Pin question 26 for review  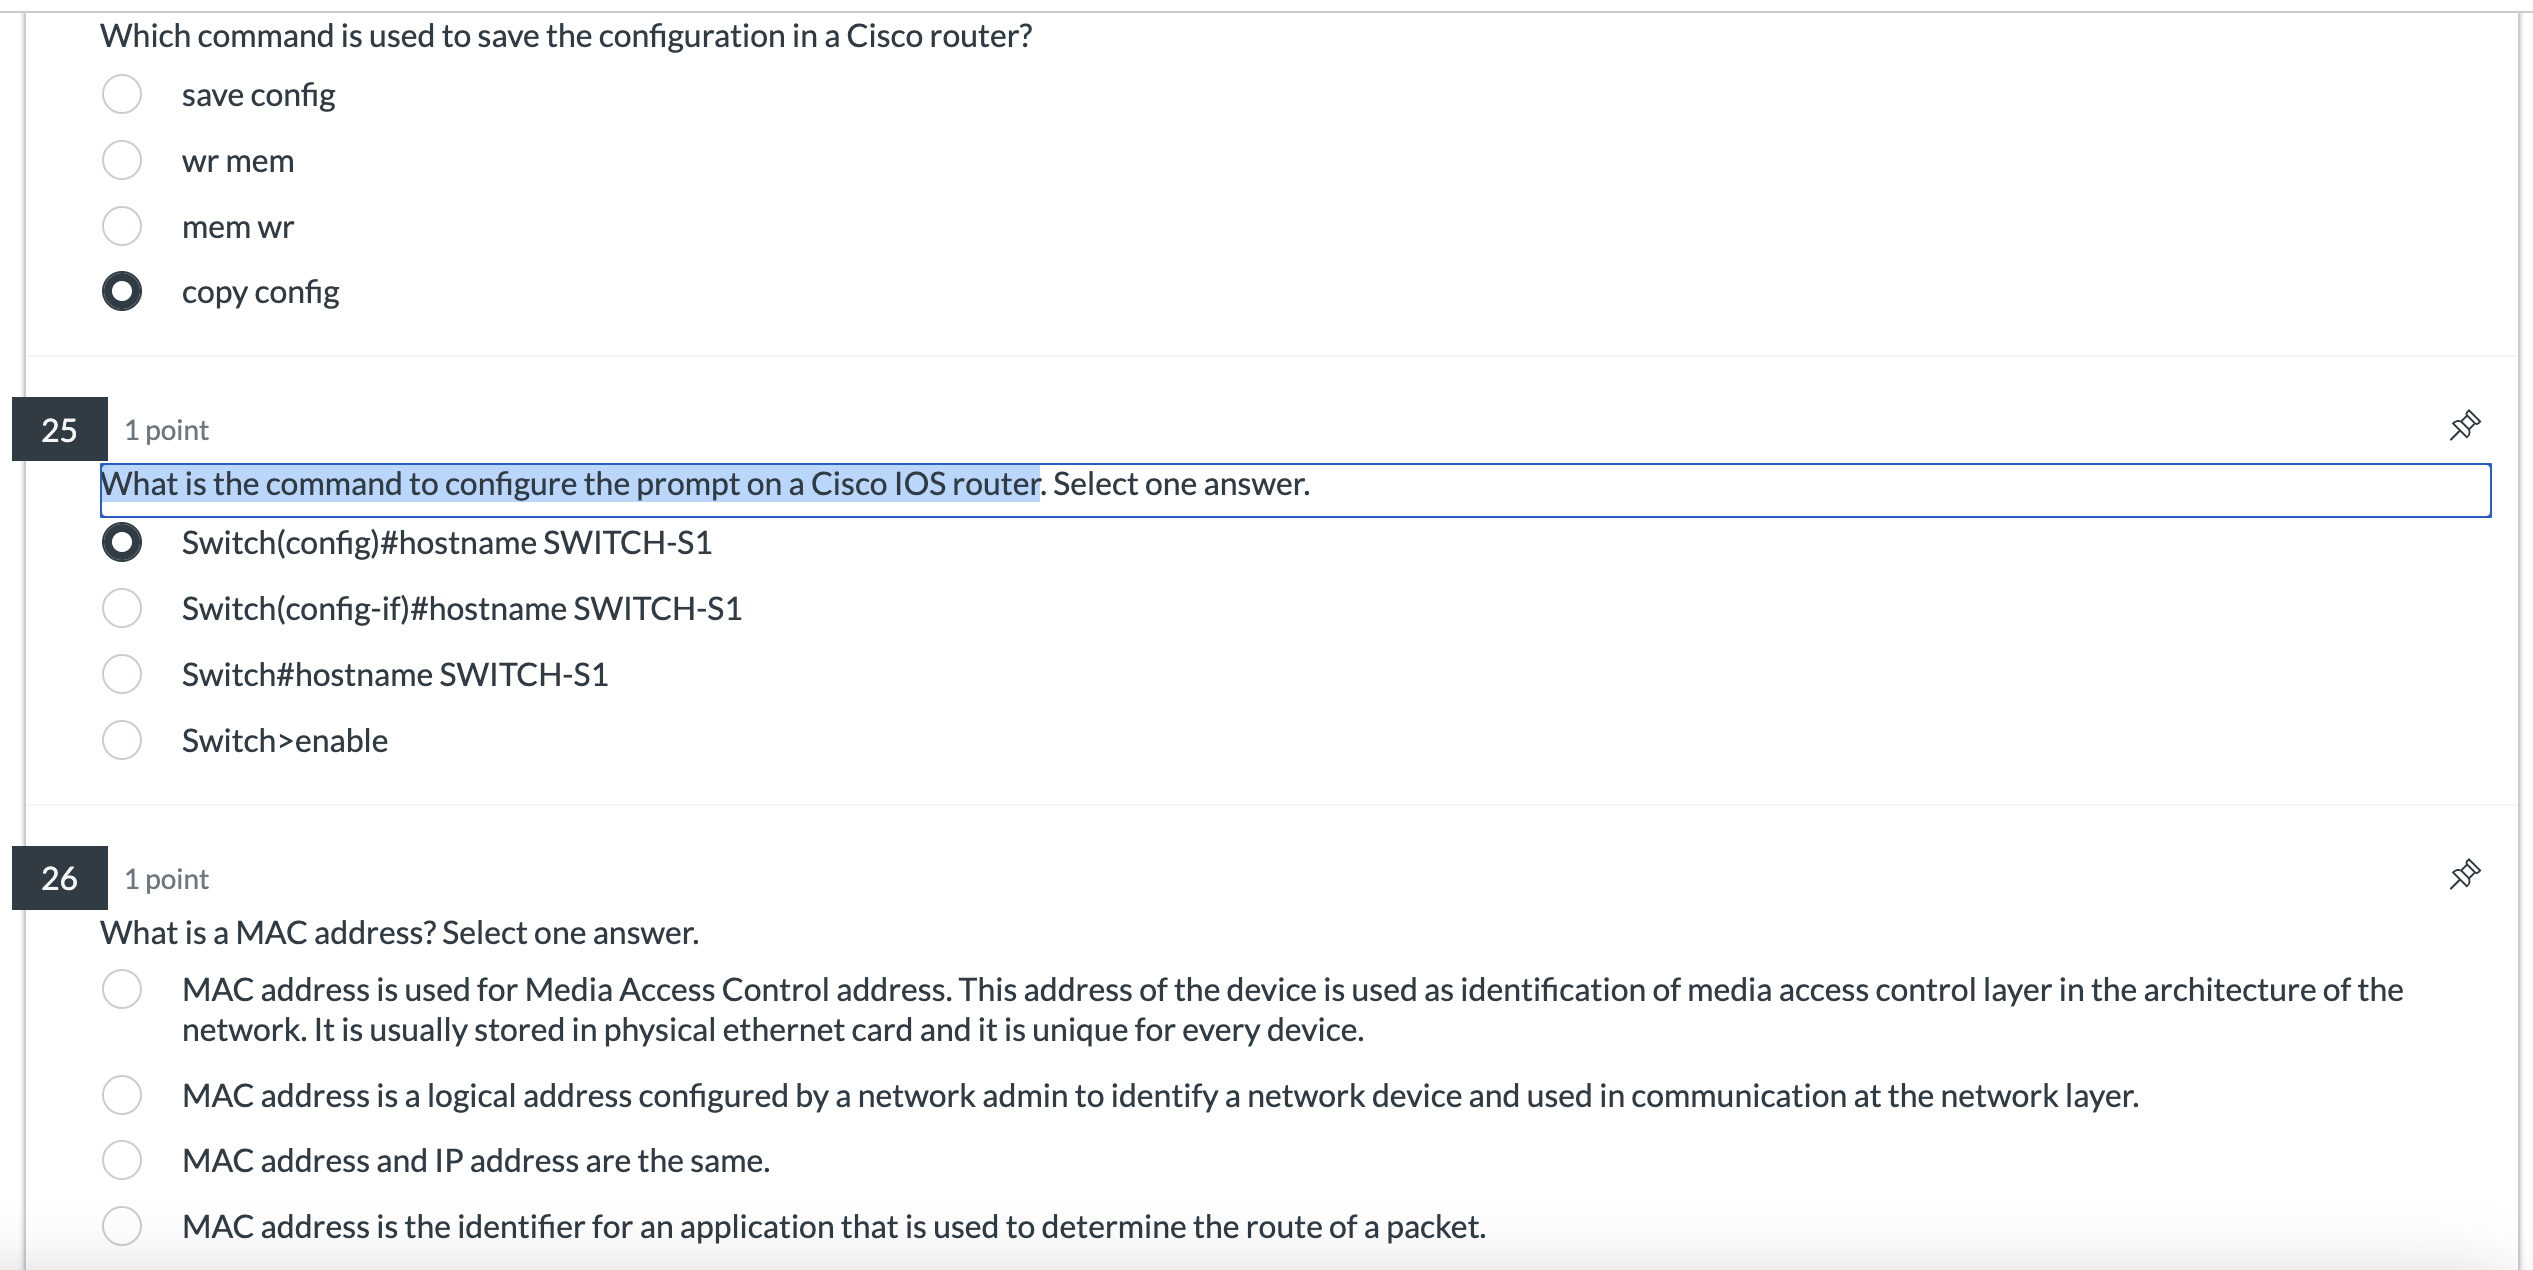click(2463, 872)
